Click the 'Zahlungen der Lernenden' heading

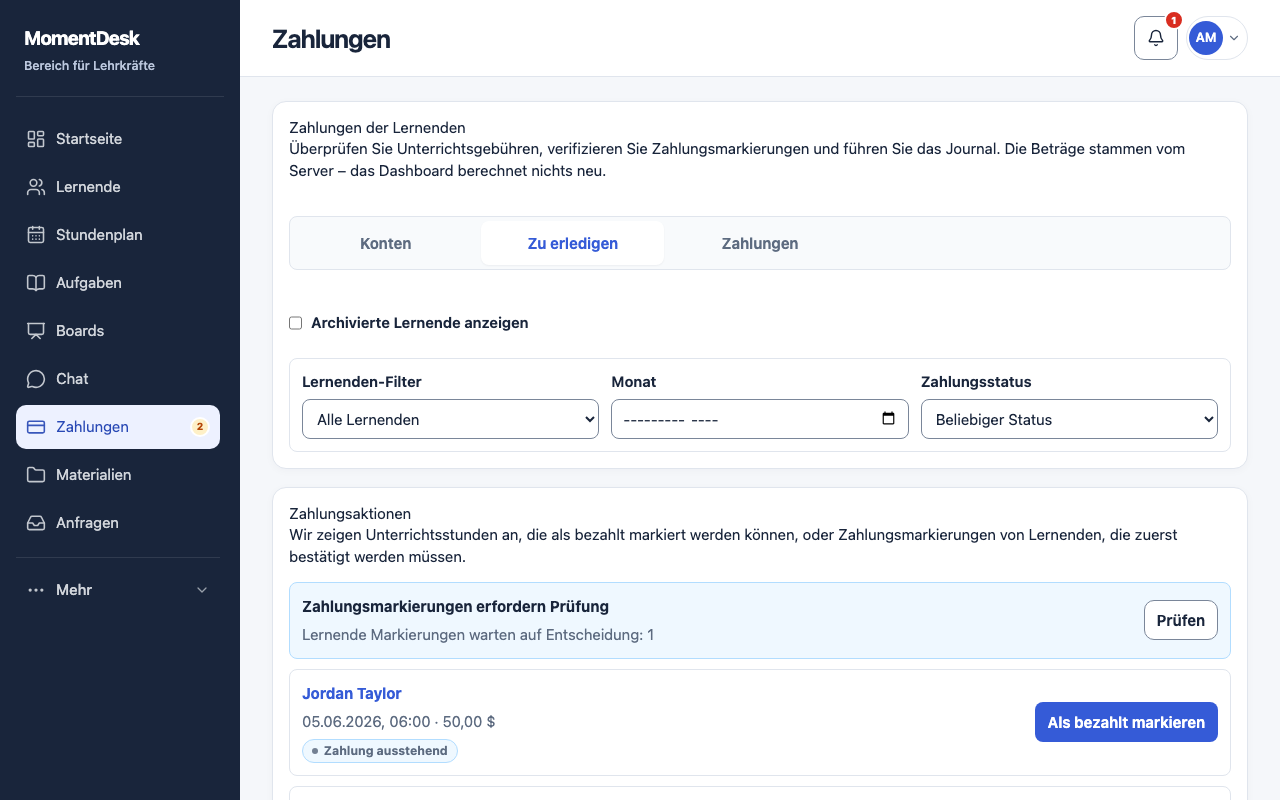coord(377,128)
